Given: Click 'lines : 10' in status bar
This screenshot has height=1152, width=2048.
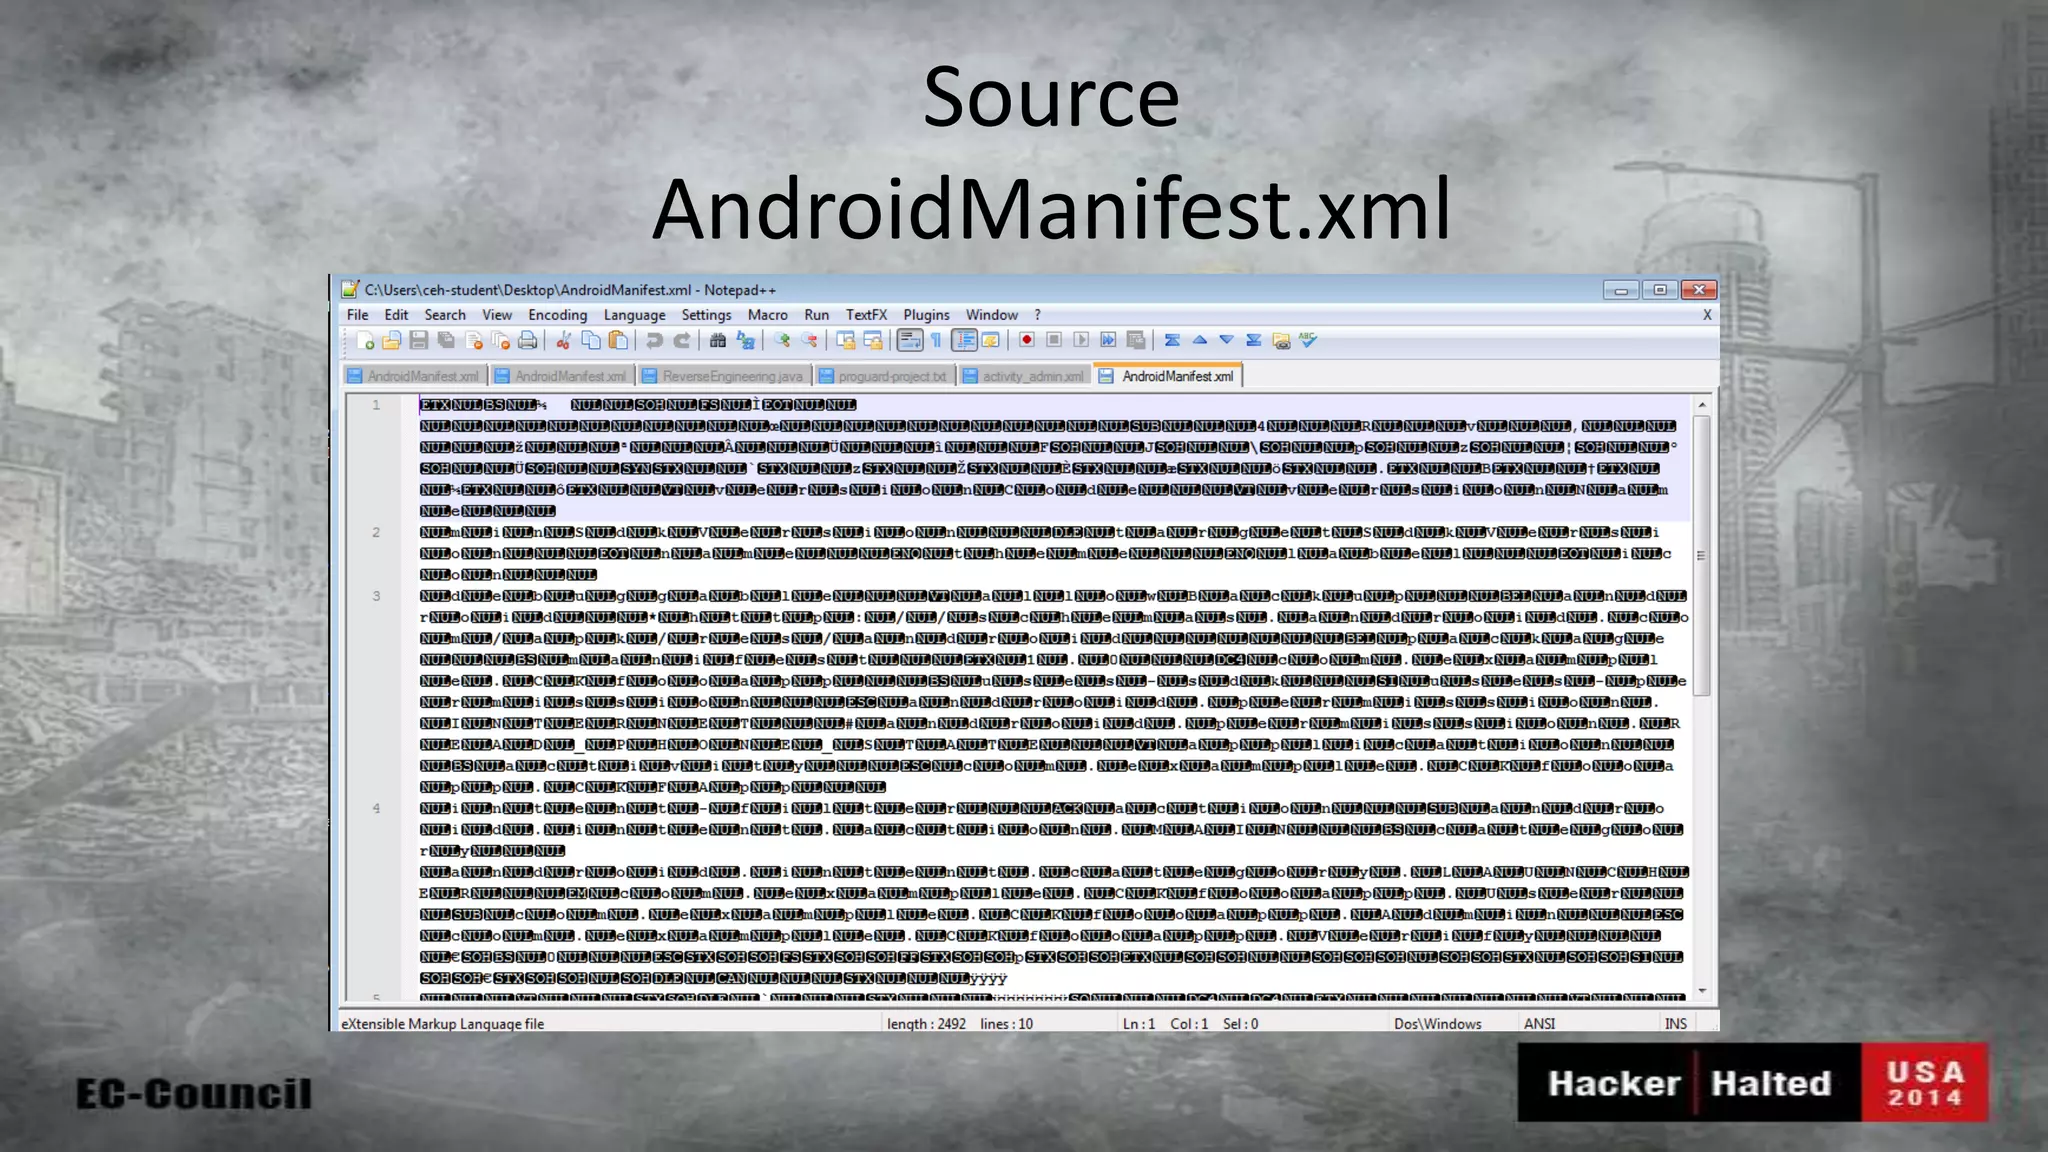Looking at the screenshot, I should tap(1006, 1024).
